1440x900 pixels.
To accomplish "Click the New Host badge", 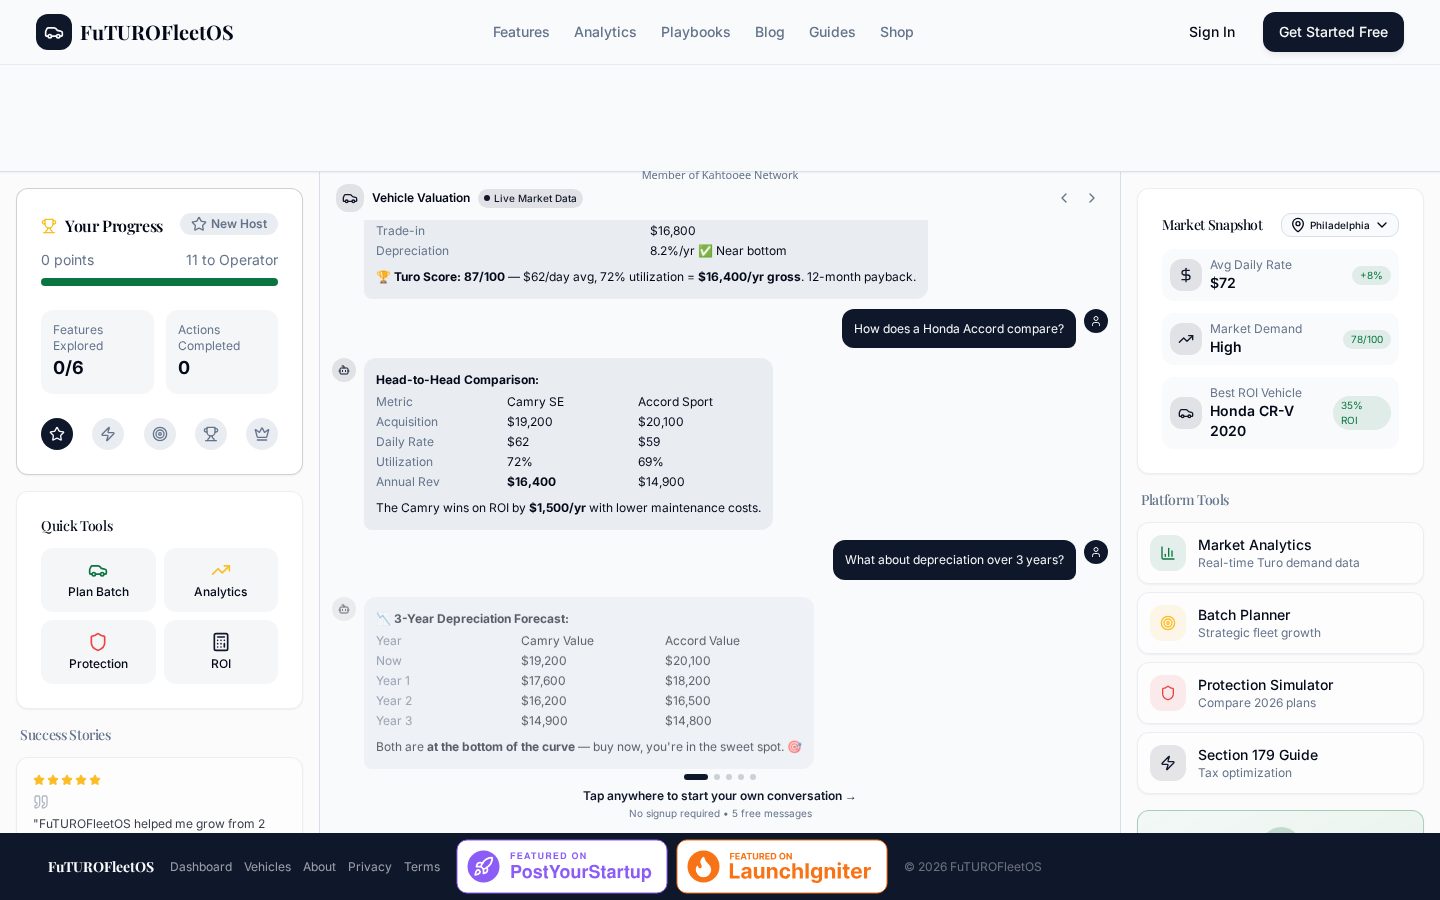I will point(229,224).
